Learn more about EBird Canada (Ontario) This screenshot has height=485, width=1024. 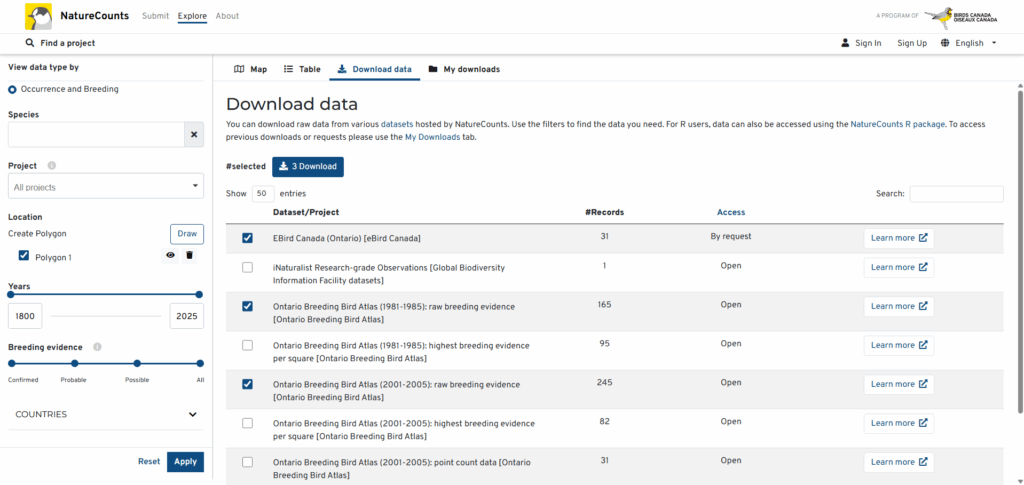tap(899, 238)
